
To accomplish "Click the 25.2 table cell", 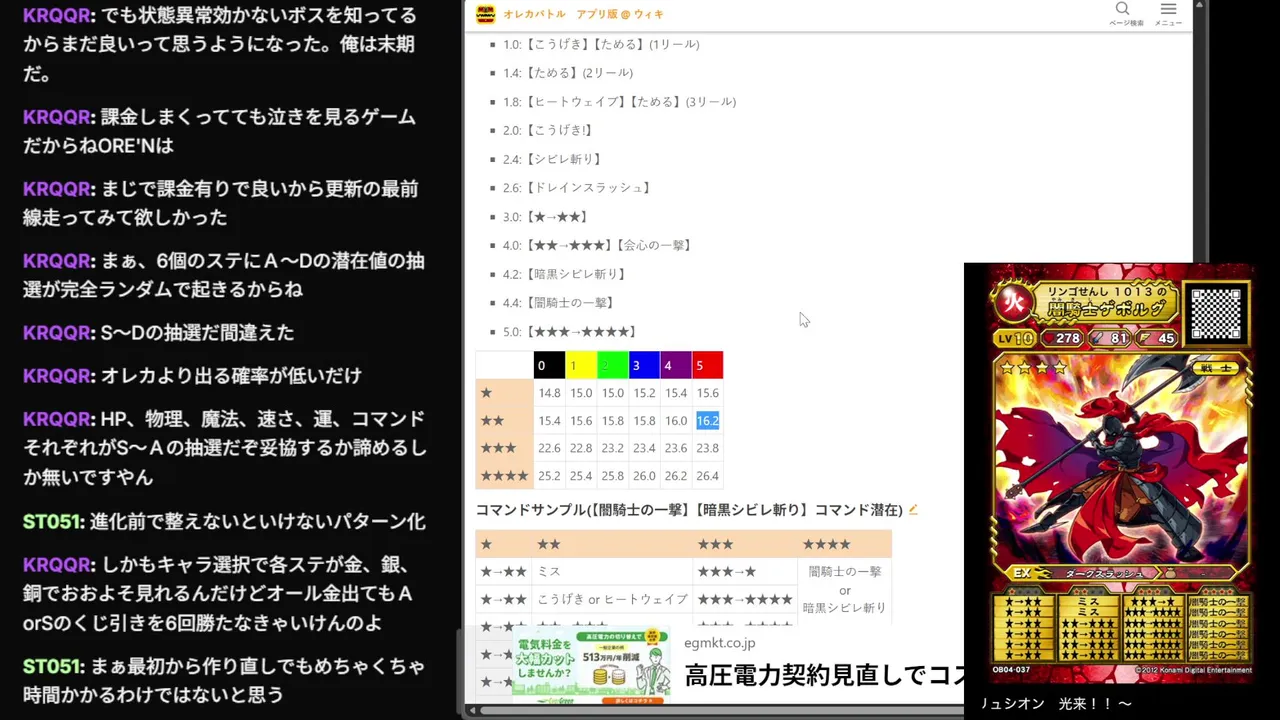I will (549, 476).
